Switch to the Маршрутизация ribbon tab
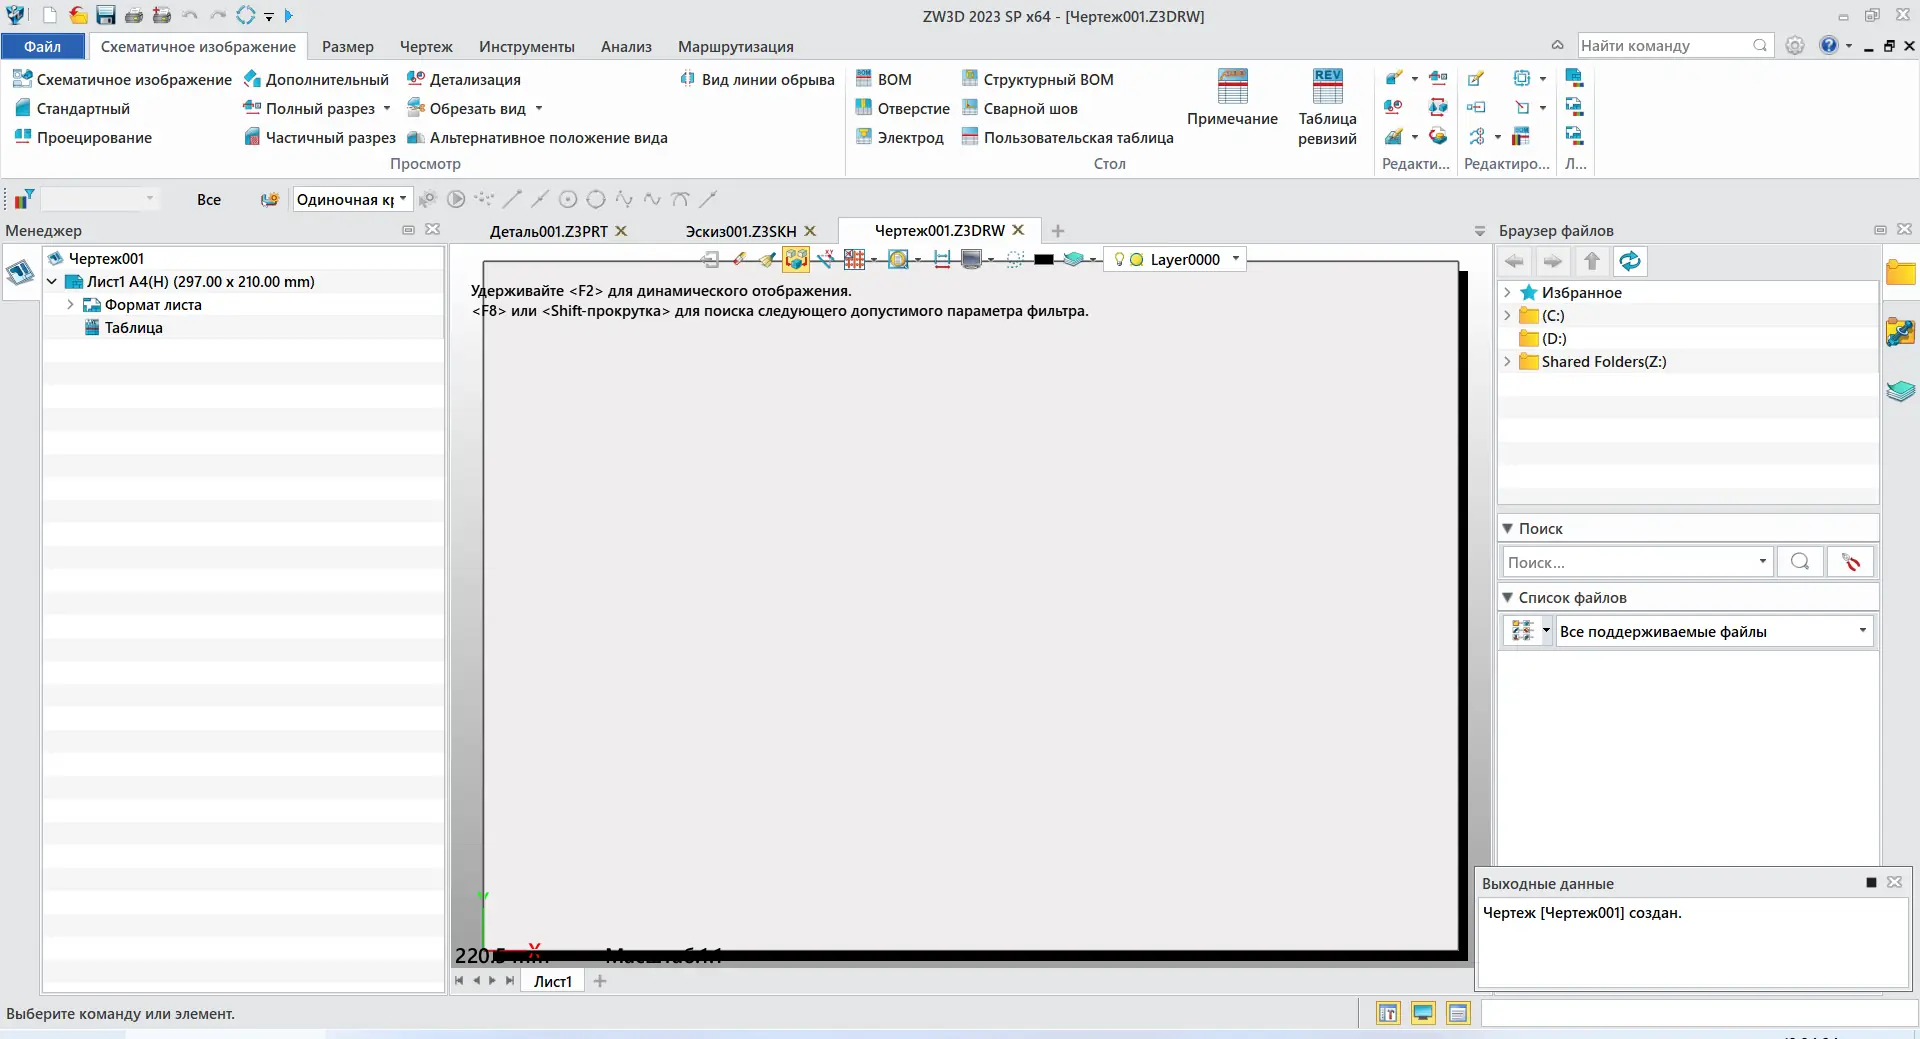 (736, 47)
